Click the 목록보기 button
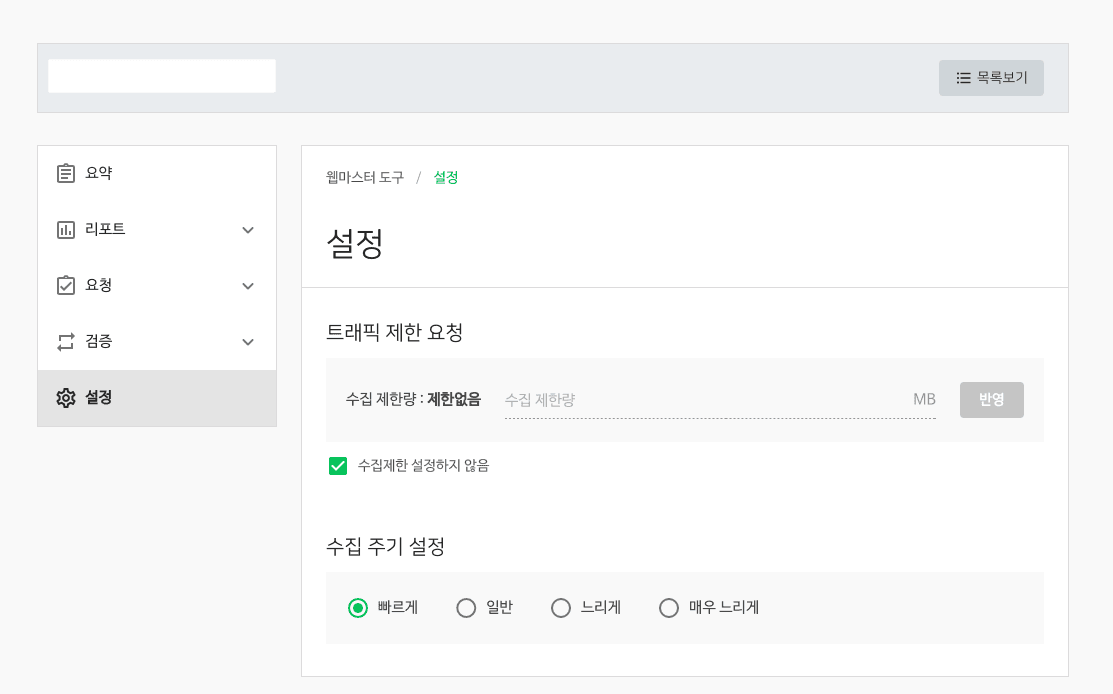The width and height of the screenshot is (1113, 694). click(991, 77)
